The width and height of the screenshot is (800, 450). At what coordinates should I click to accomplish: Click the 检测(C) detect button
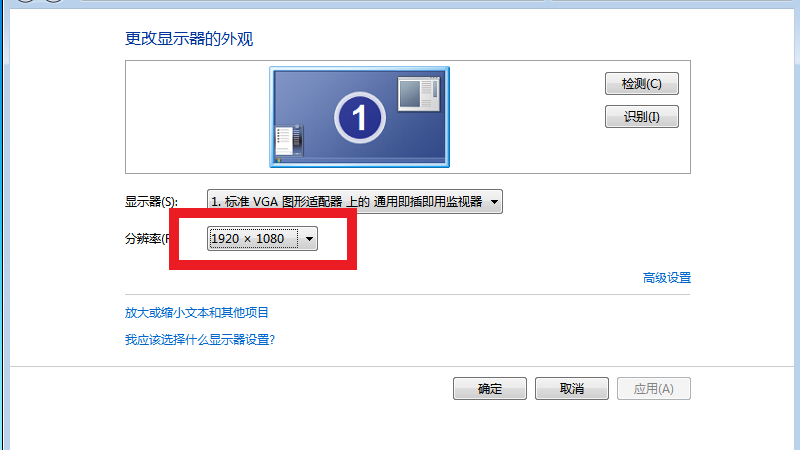pos(641,84)
